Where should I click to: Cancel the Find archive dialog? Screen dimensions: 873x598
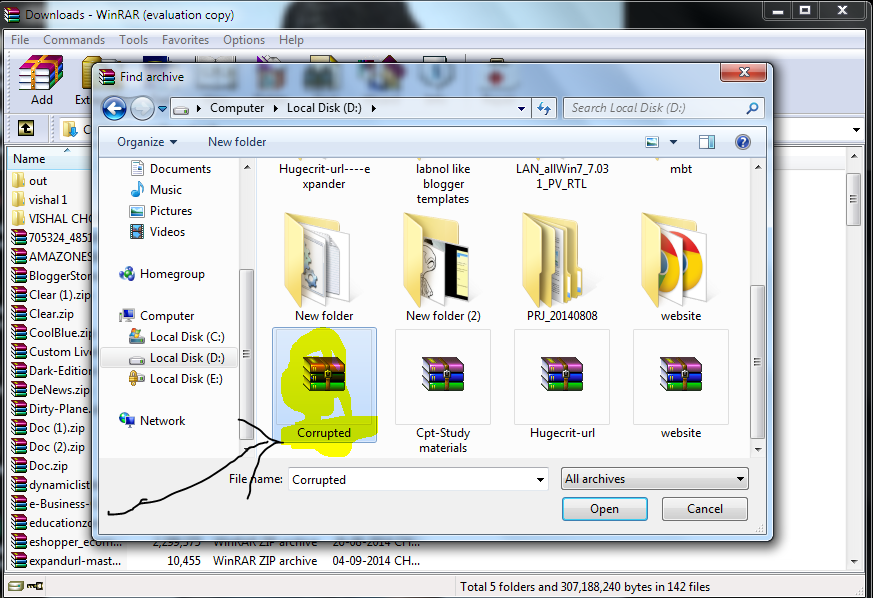point(704,509)
